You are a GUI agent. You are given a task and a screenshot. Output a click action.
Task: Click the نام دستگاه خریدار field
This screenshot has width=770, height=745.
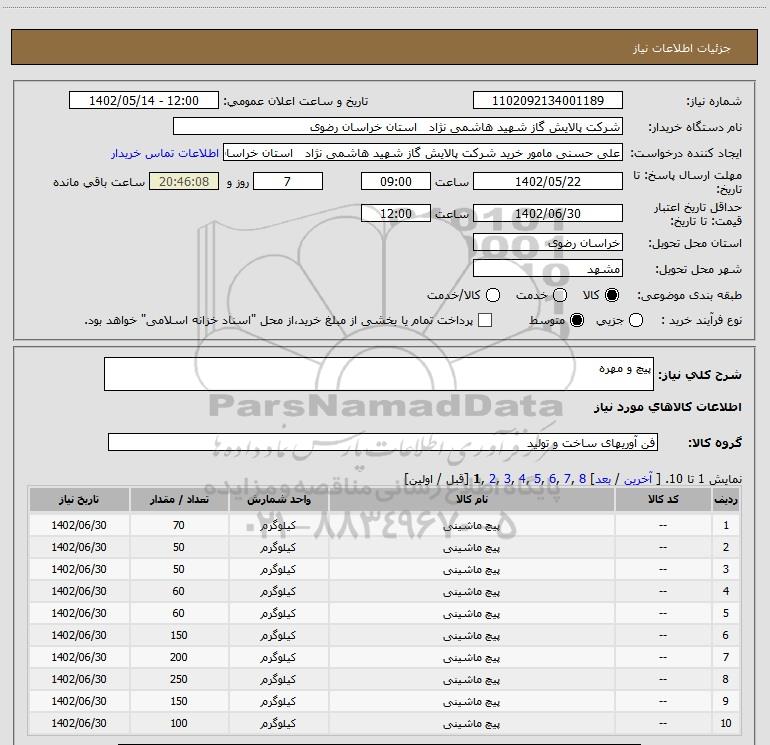(x=398, y=126)
